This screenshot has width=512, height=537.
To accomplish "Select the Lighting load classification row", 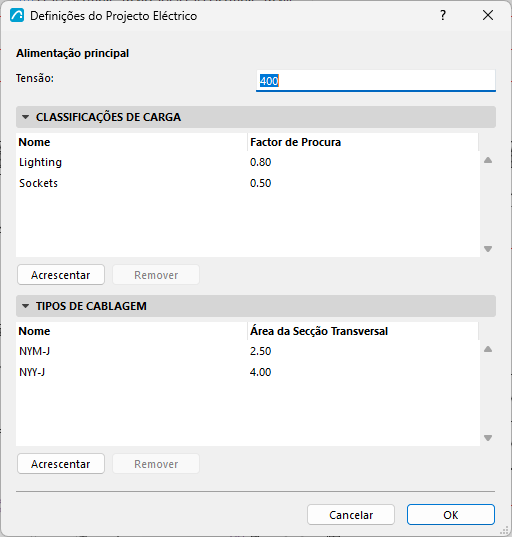I will [x=248, y=162].
